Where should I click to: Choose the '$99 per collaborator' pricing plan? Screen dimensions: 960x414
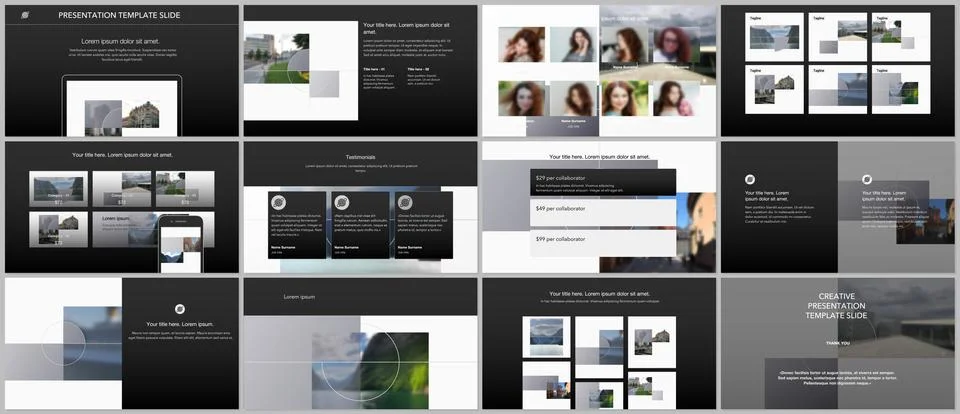603,243
